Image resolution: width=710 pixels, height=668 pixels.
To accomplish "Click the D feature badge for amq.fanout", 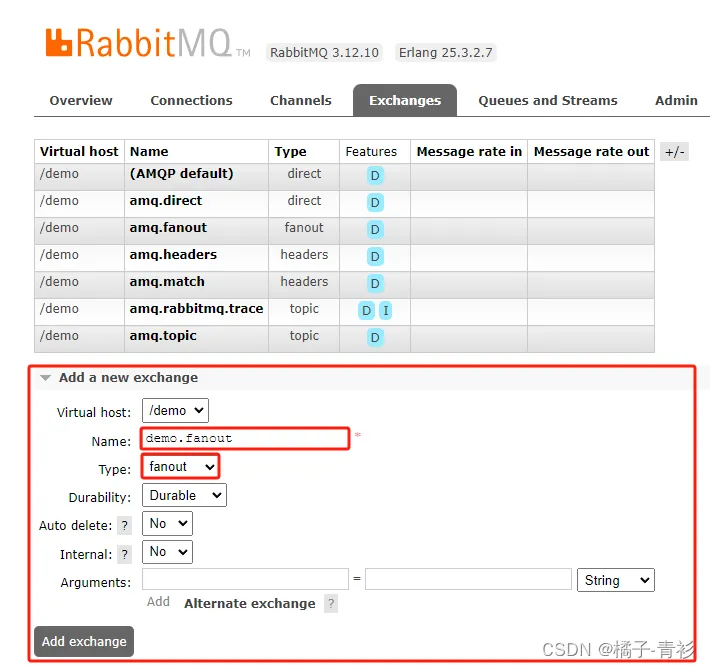I will click(375, 230).
